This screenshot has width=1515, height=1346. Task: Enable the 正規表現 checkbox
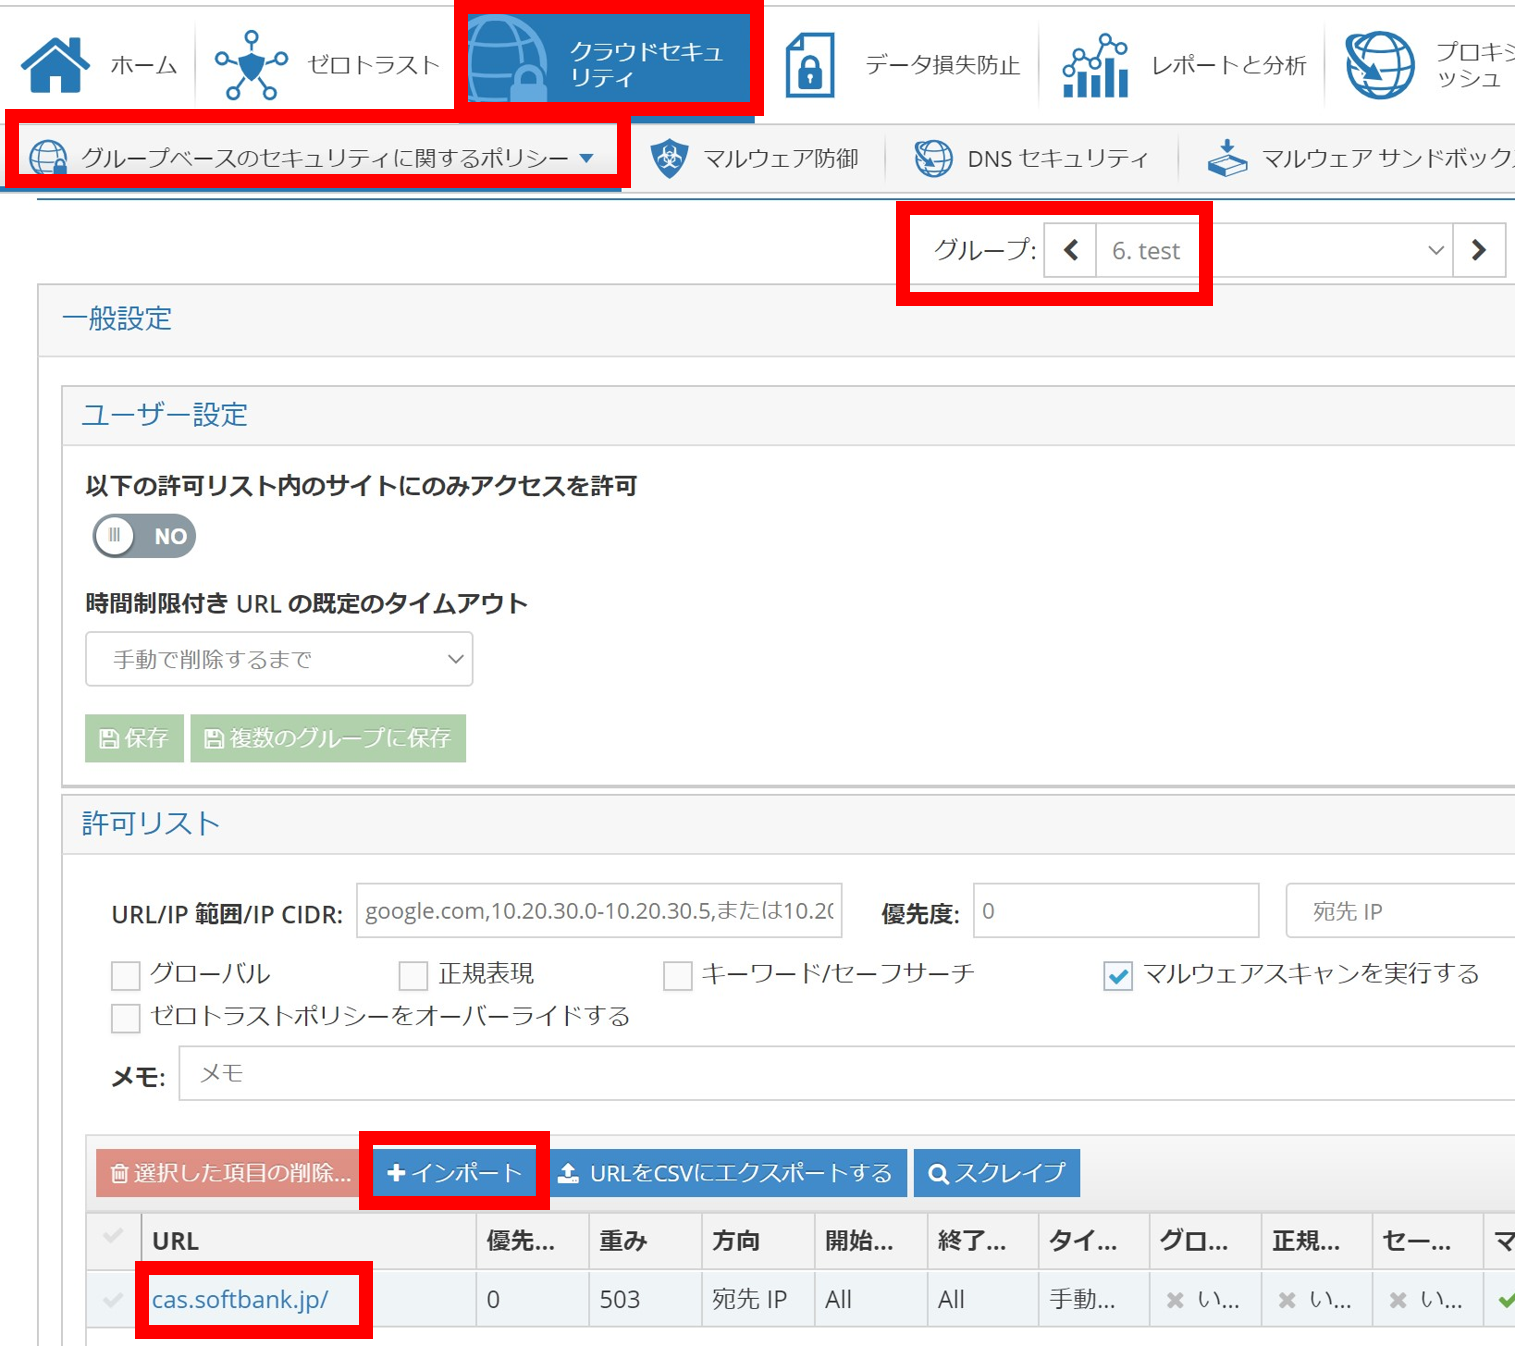point(412,975)
